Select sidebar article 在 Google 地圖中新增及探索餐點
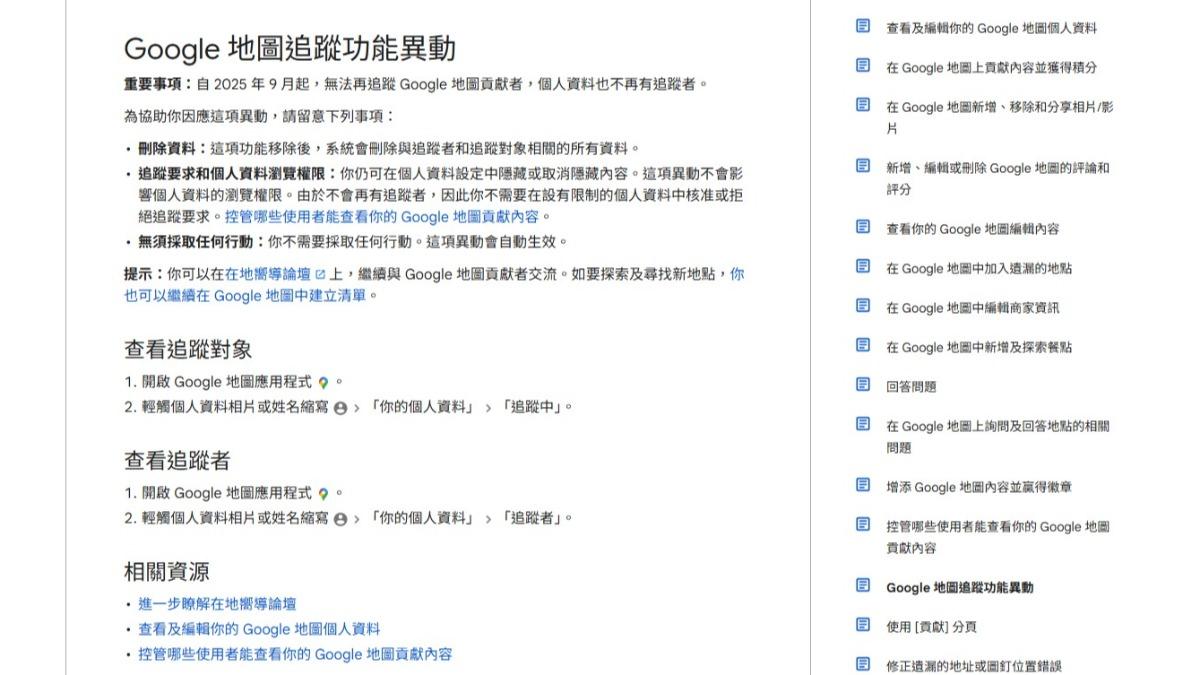Viewport: 1200px width, 675px height. (x=979, y=347)
